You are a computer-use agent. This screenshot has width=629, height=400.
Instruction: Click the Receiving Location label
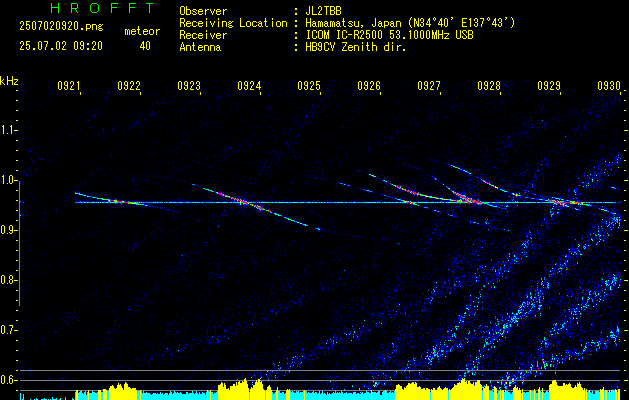[233, 23]
